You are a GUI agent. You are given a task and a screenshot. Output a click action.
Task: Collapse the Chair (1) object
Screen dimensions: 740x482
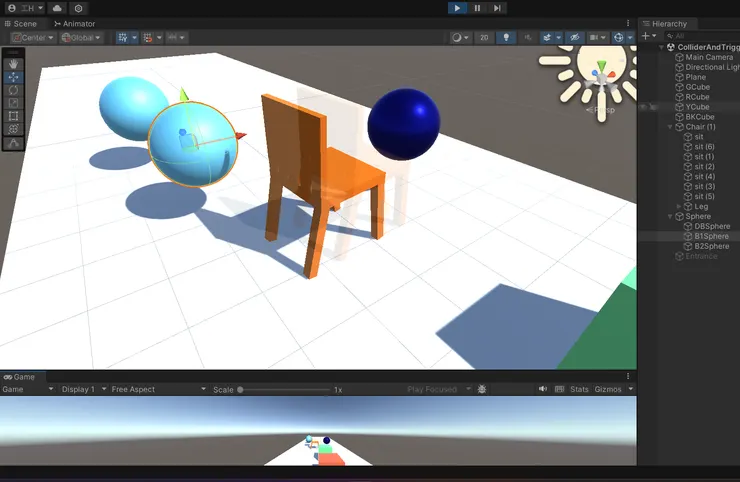(x=670, y=127)
